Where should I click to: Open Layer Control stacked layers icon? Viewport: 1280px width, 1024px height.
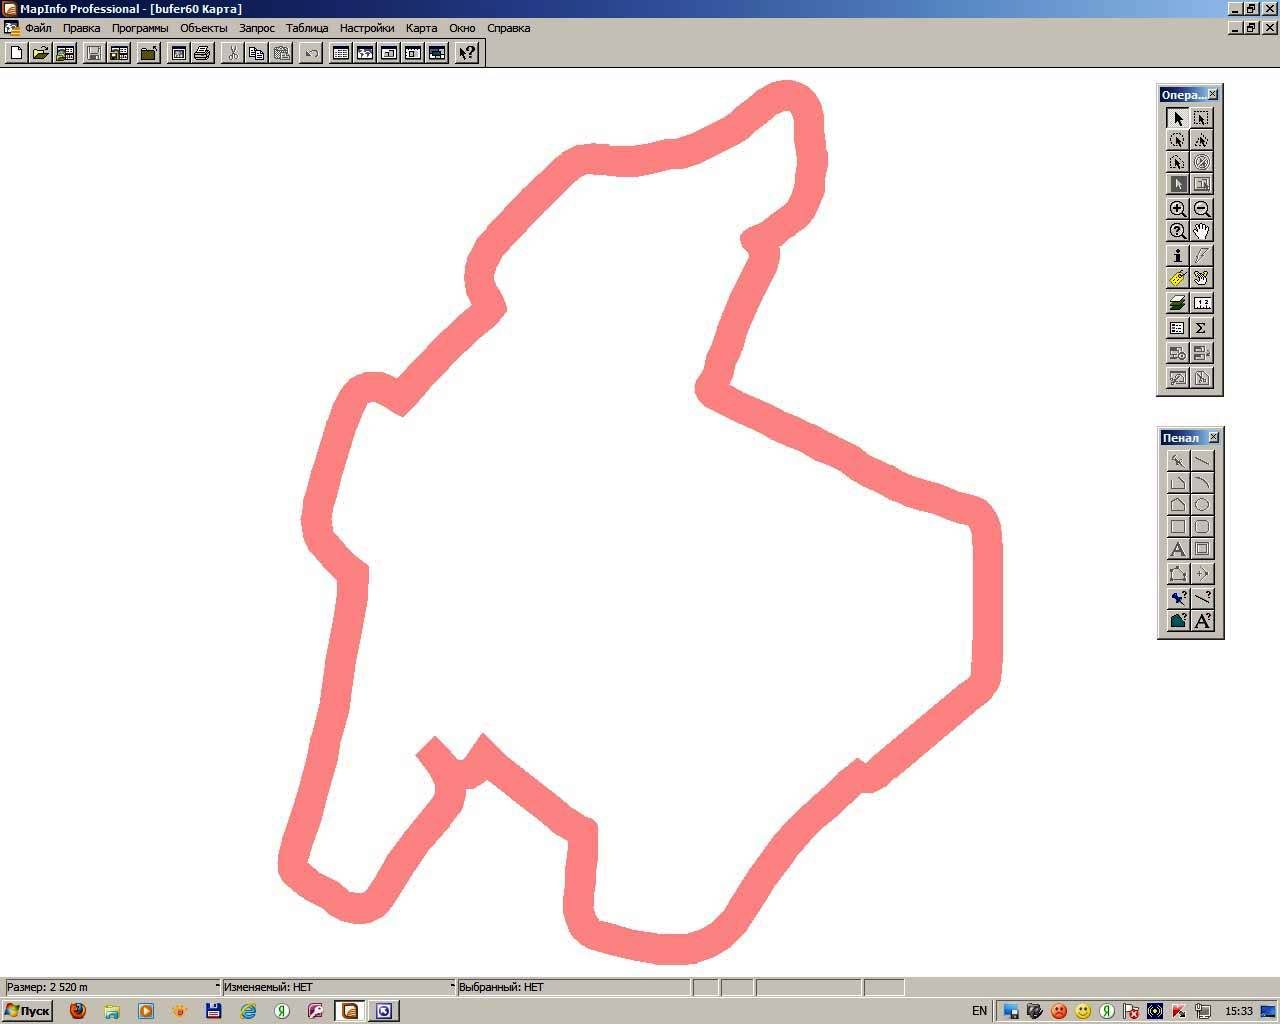(1177, 303)
